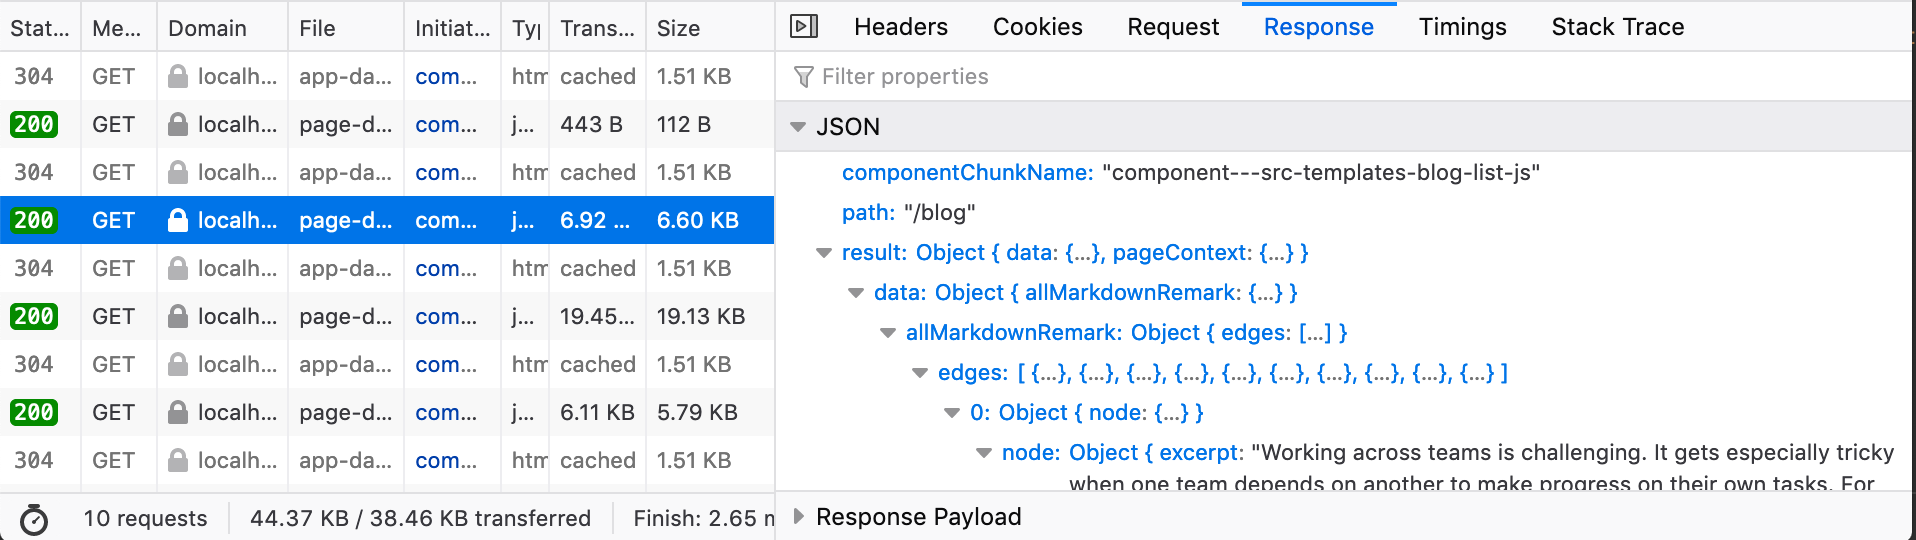Sort requests by the Size column header
This screenshot has width=1916, height=540.
click(678, 28)
